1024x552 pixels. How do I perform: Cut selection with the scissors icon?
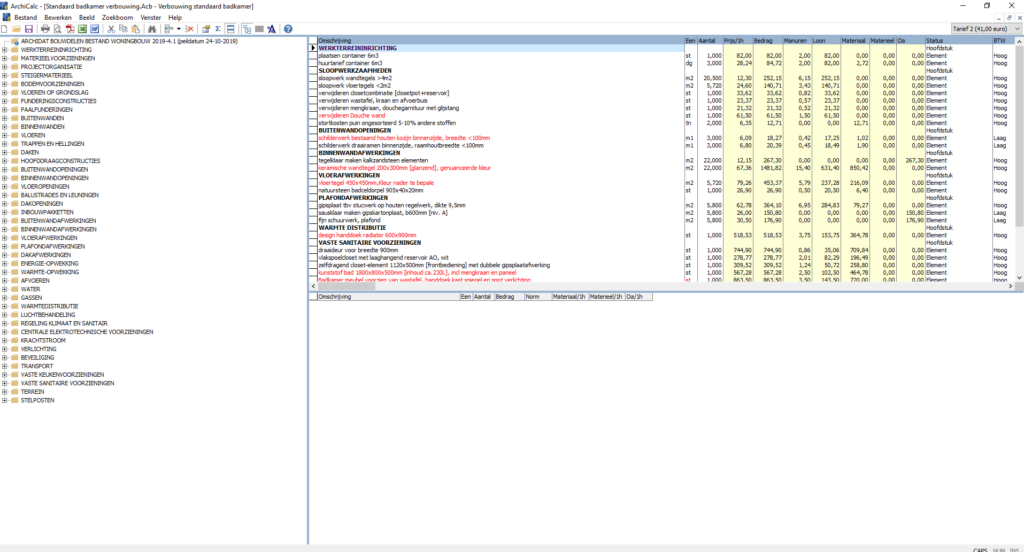click(111, 29)
